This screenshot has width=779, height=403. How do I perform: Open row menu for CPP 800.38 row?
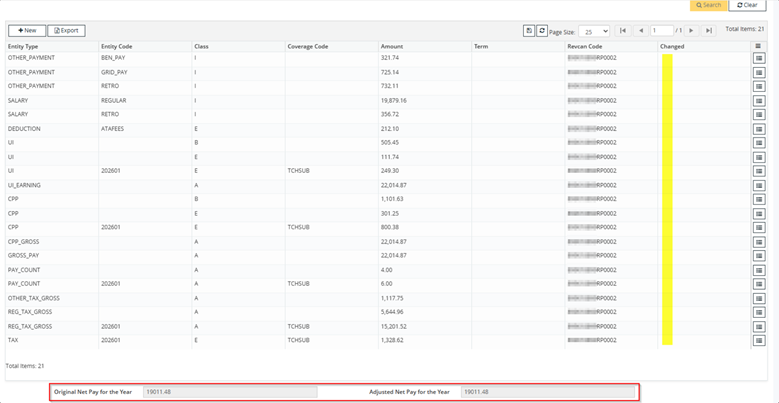[759, 228]
